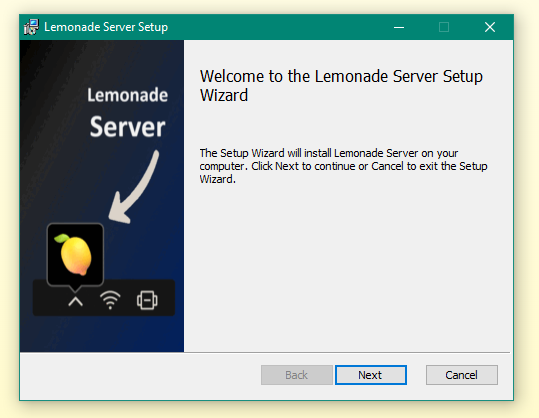539x418 pixels.
Task: Cancel the Lemonade Server setup
Action: point(461,375)
